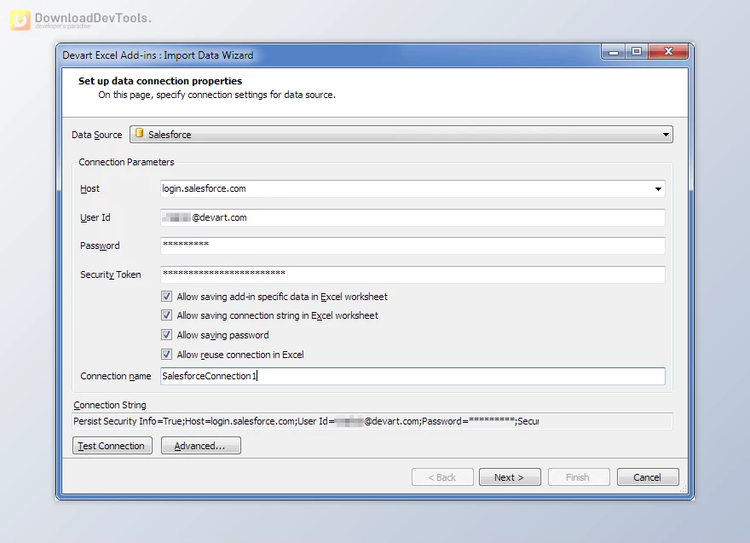Click the 'Security Token' label

110,275
